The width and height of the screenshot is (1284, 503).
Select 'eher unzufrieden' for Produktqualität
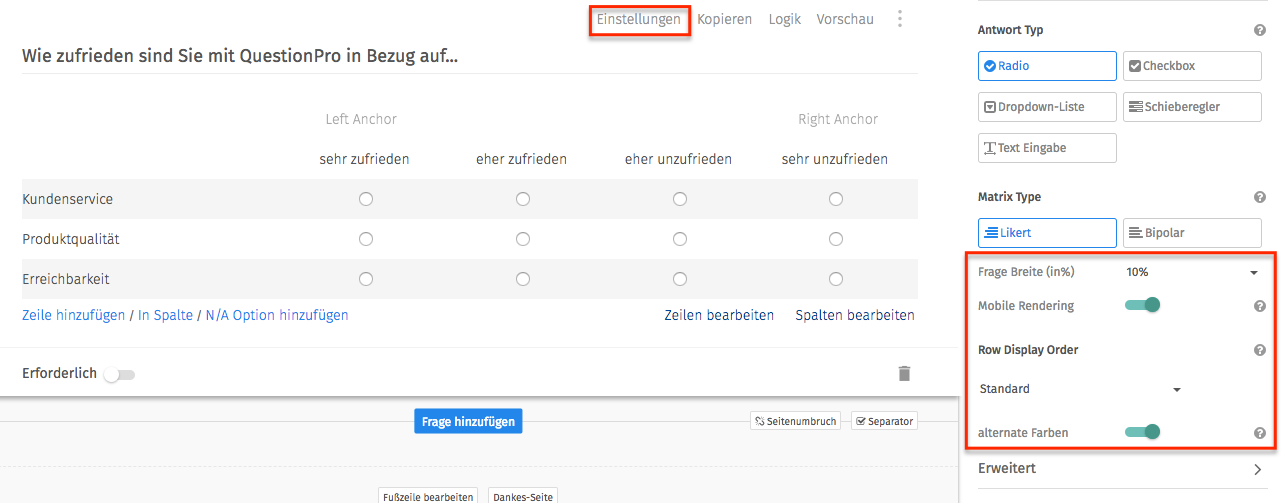(x=680, y=239)
